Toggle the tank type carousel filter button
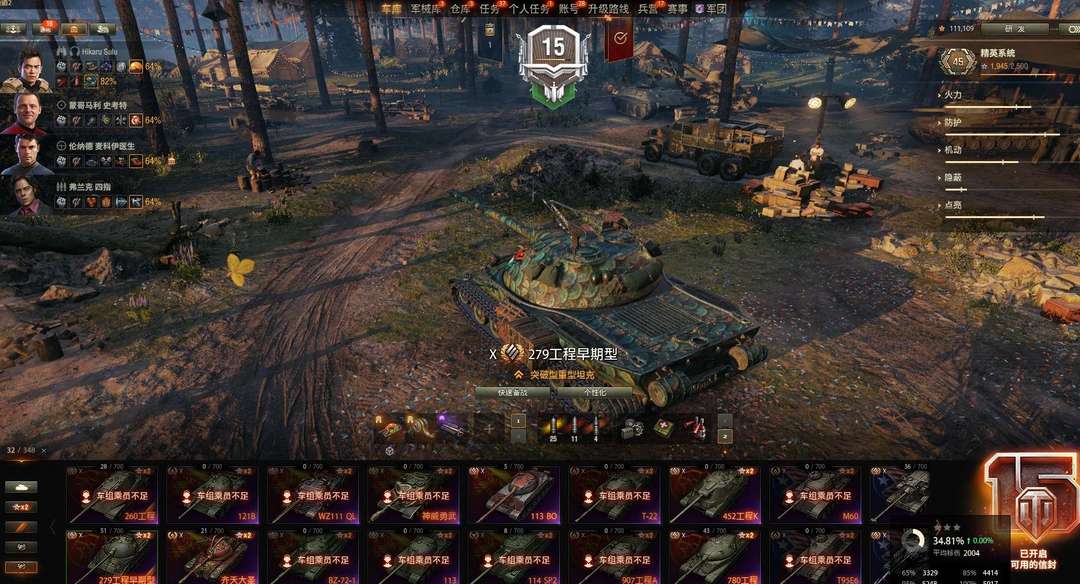The width and height of the screenshot is (1080, 584). (x=21, y=487)
